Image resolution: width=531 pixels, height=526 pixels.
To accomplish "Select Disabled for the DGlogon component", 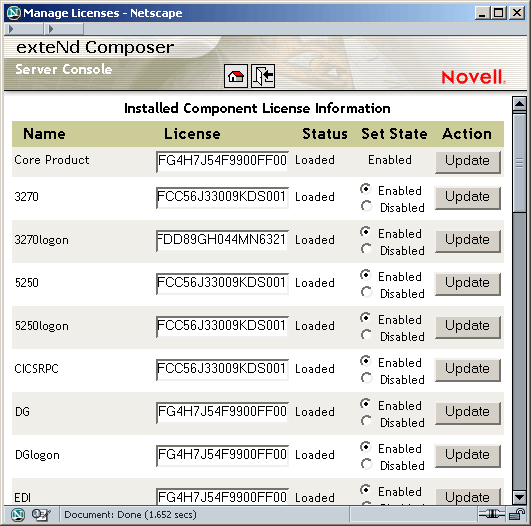I will click(x=366, y=464).
